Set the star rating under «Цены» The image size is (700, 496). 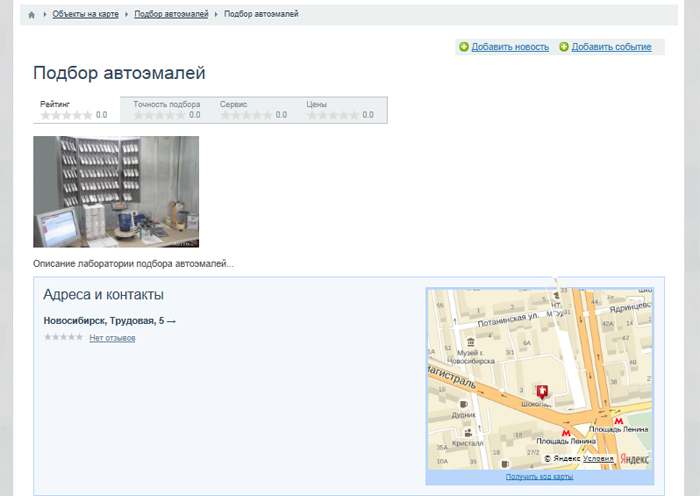(x=333, y=115)
